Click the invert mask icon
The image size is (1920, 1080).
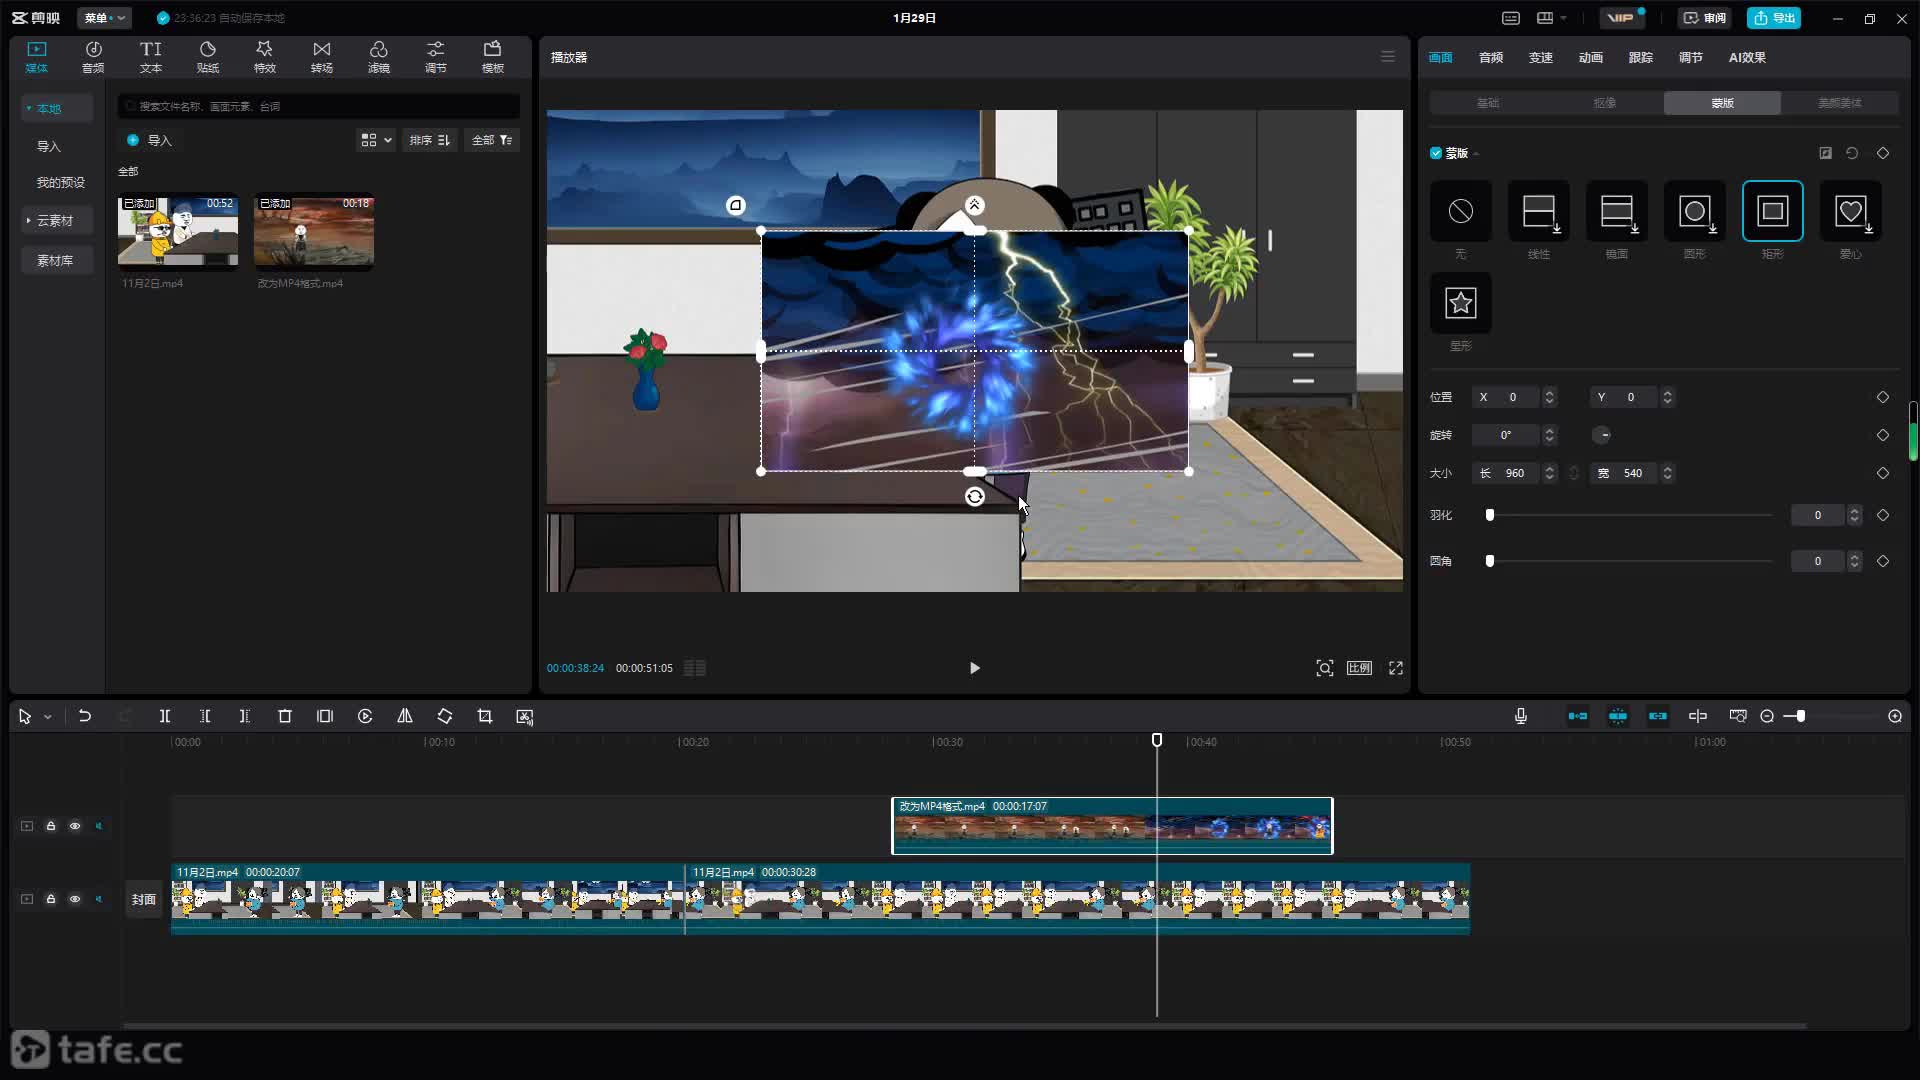pos(1825,153)
